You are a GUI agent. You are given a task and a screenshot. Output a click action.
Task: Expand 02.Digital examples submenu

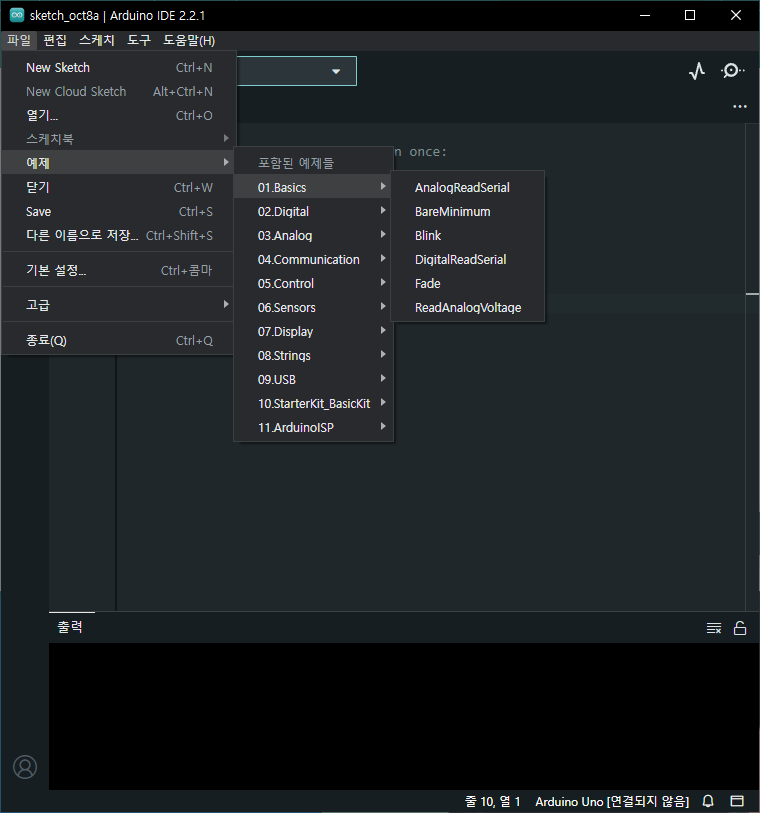tap(314, 212)
